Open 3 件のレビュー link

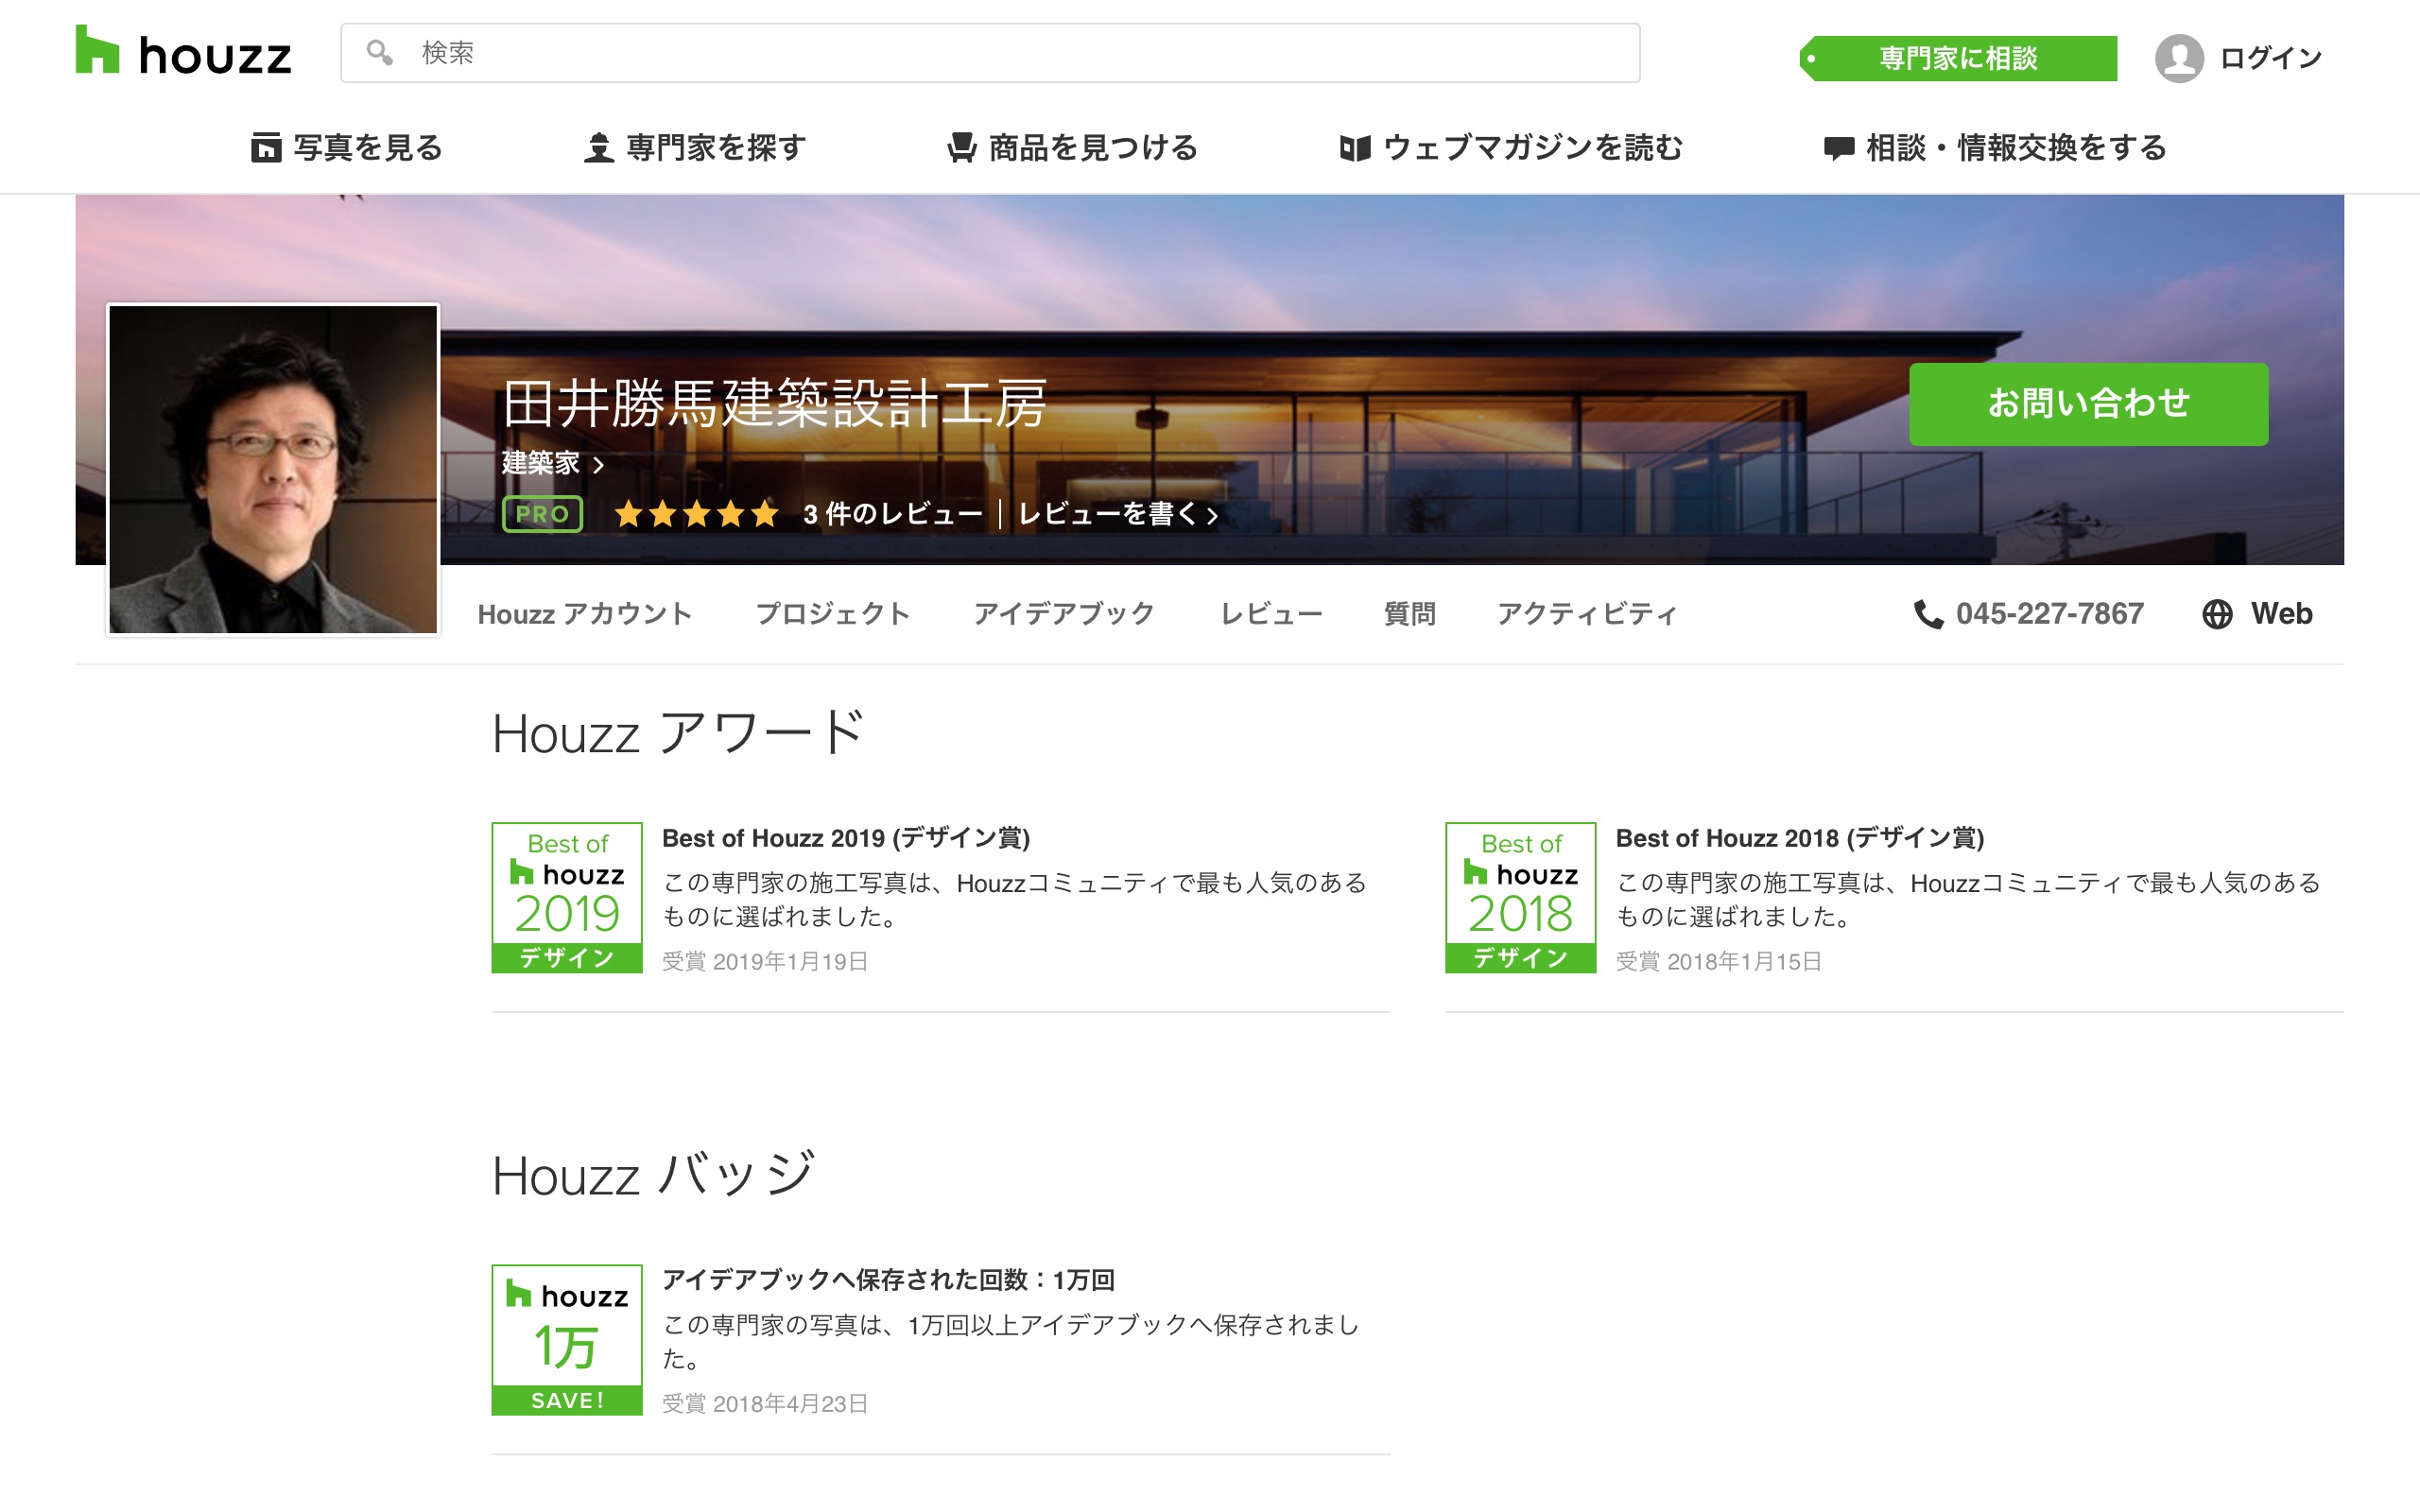893,514
